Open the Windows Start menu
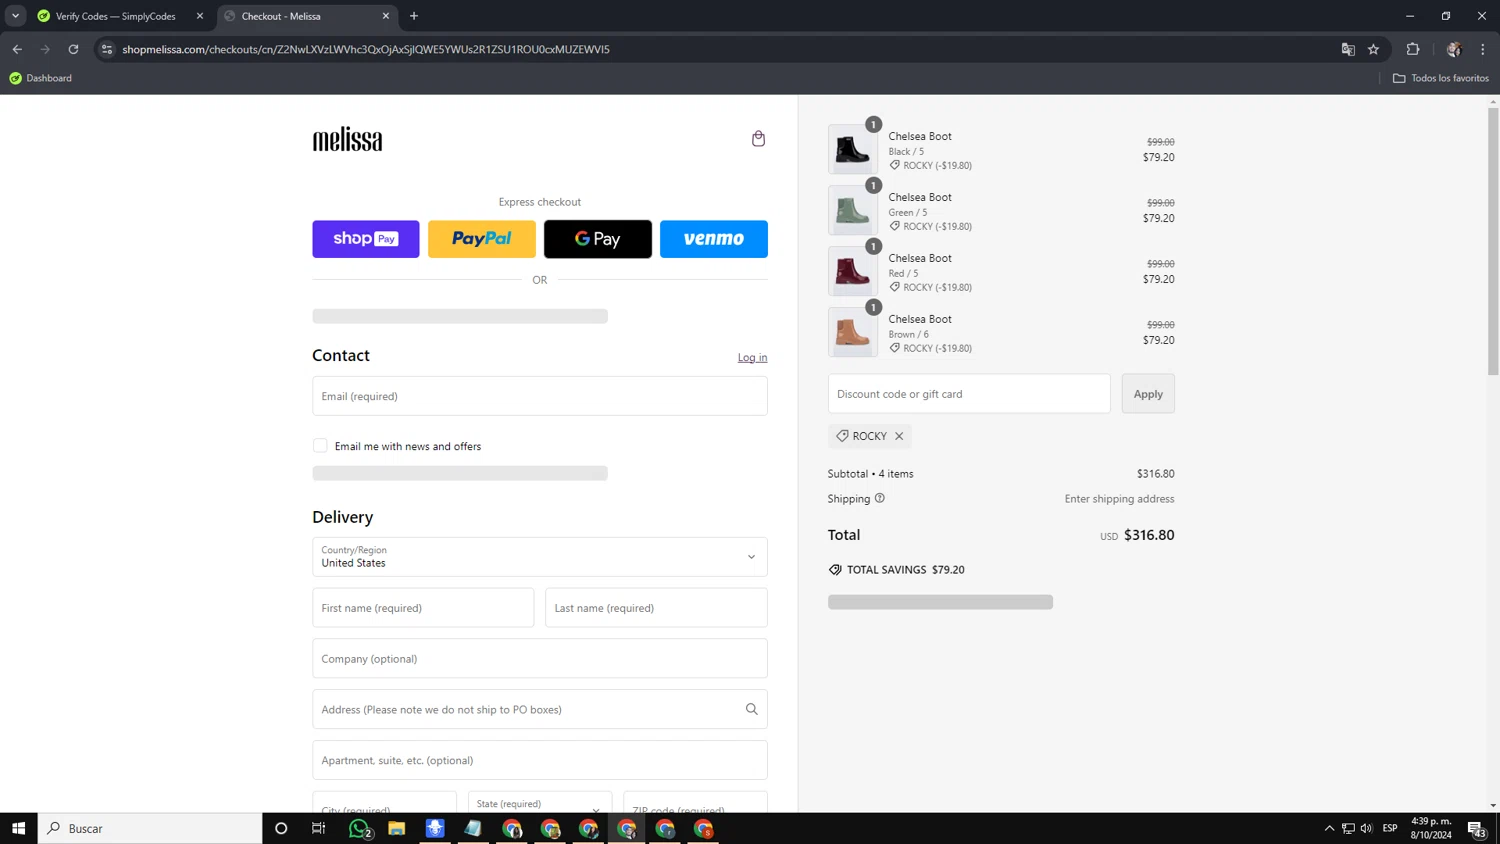1500x844 pixels. [18, 828]
